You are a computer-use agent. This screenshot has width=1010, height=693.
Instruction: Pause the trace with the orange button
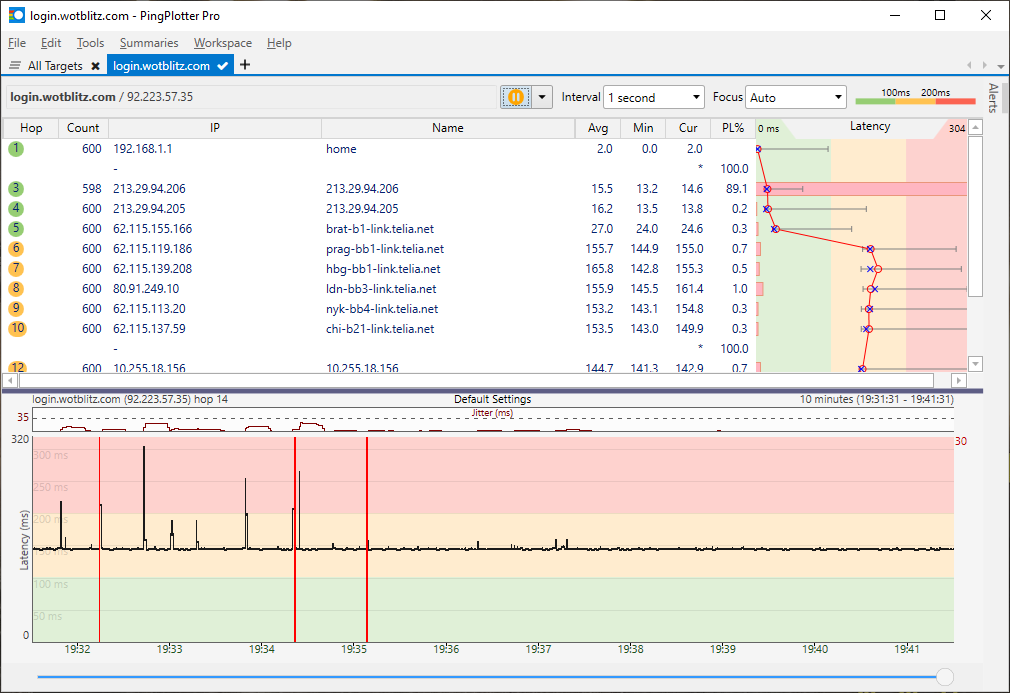pos(515,97)
